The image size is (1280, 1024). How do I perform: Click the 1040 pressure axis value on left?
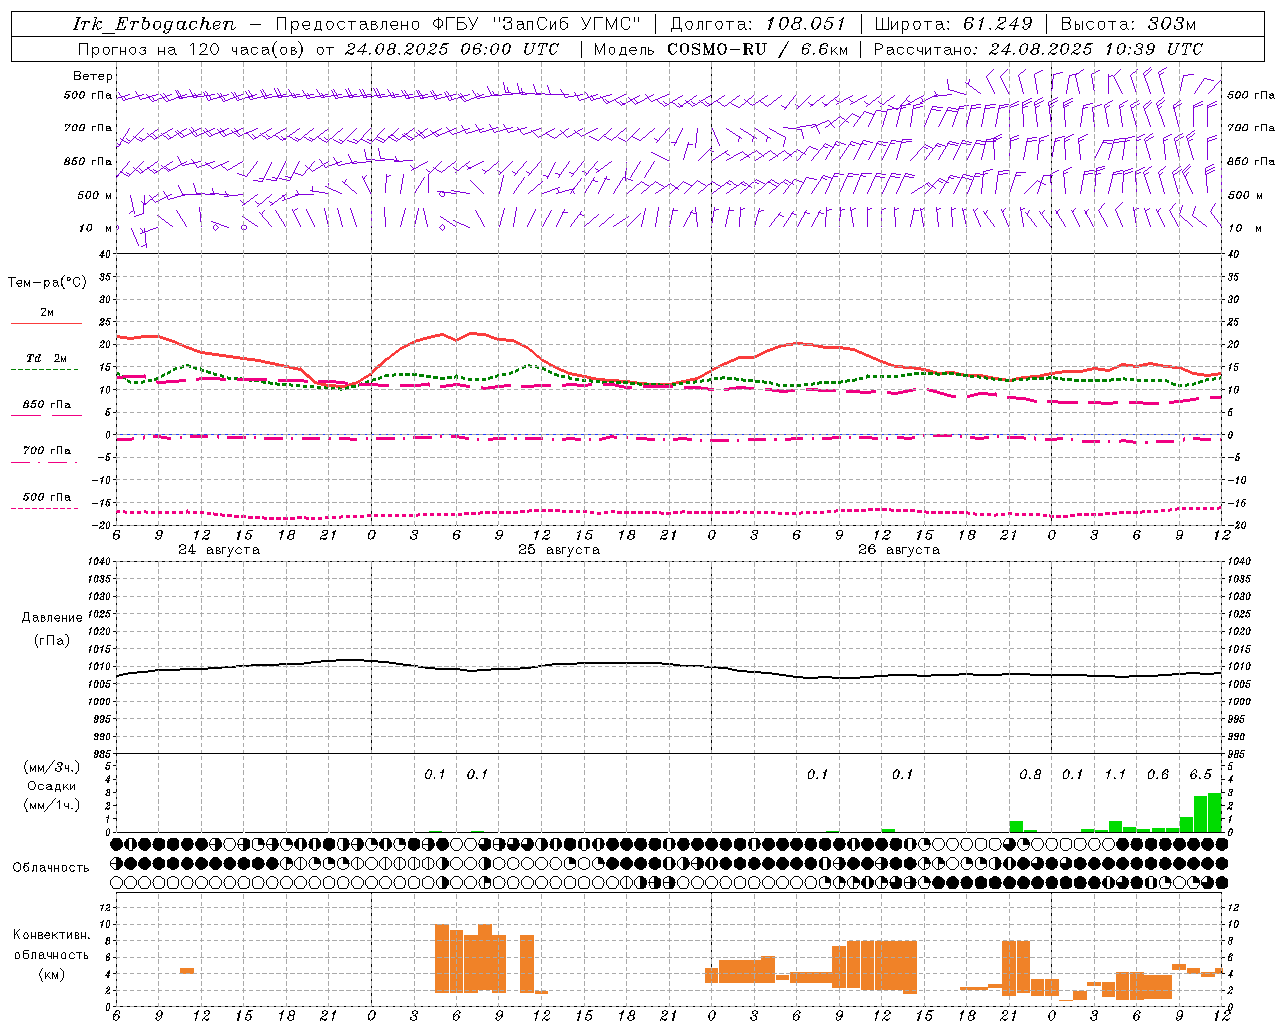97,561
